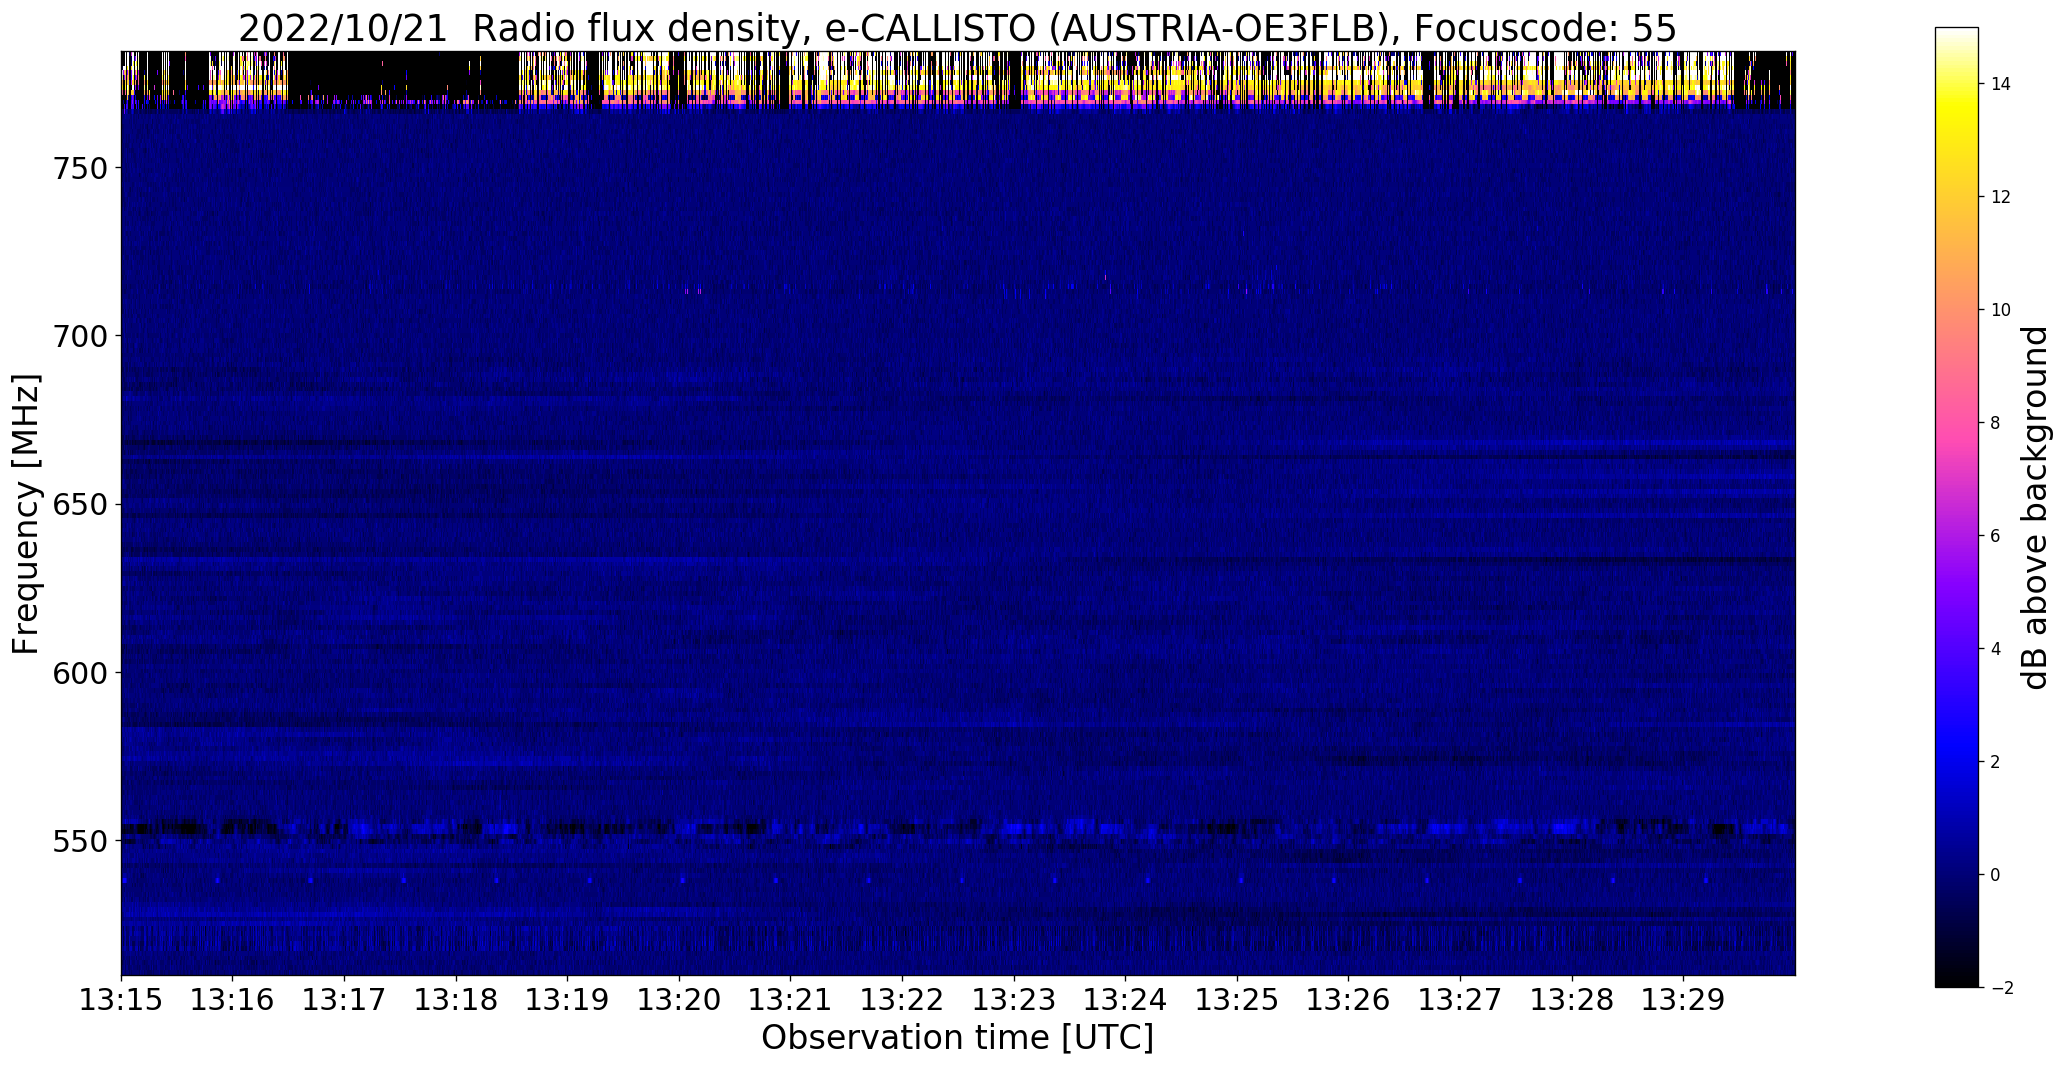This screenshot has height=1067, width=2066.
Task: Click the 13:27 time tick label
Action: [x=1461, y=1000]
